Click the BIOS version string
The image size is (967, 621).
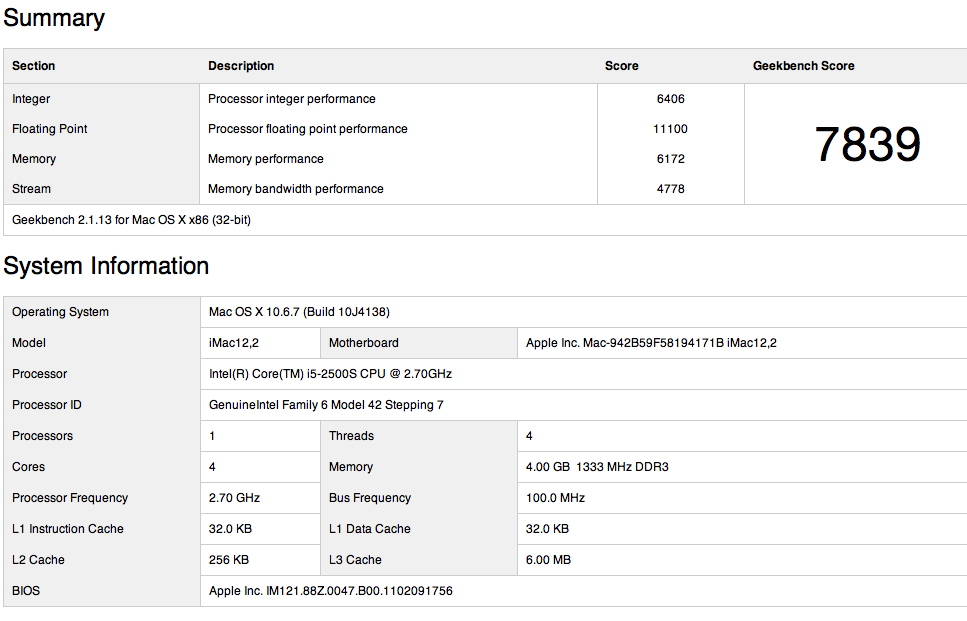tap(330, 591)
